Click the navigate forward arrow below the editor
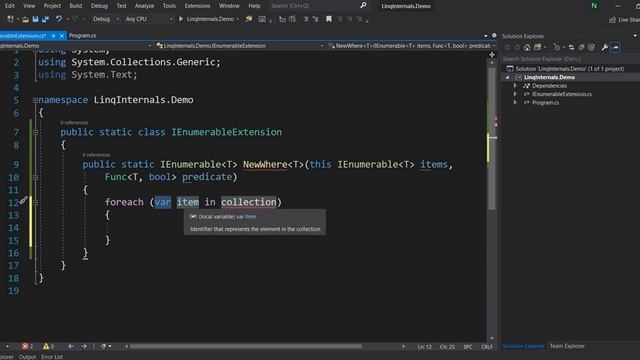The image size is (640, 360). [84, 347]
